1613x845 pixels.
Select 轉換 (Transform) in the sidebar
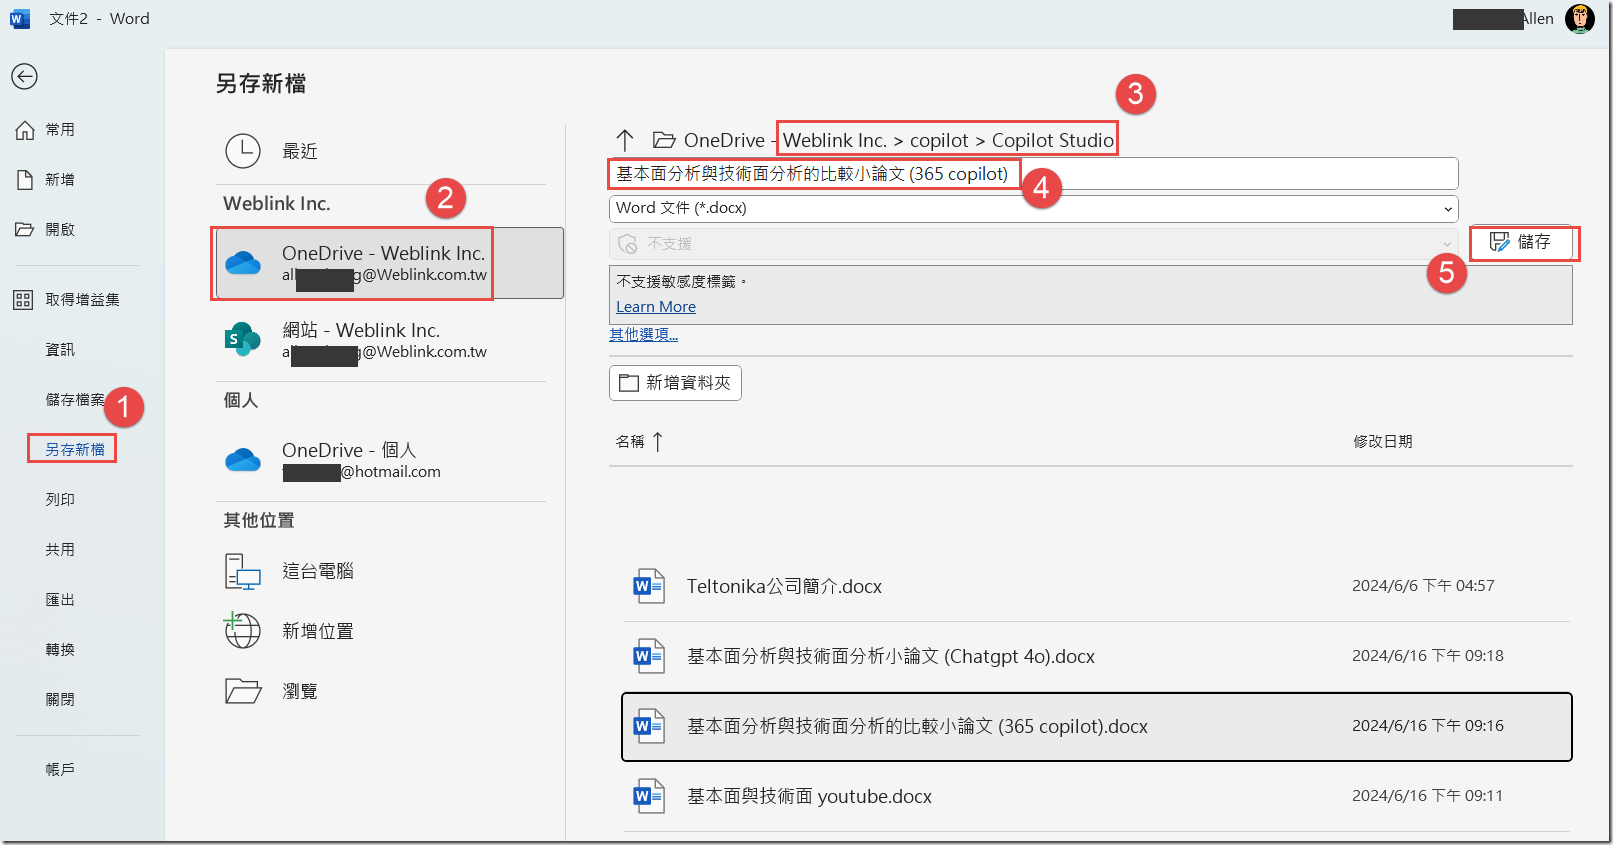coord(60,650)
